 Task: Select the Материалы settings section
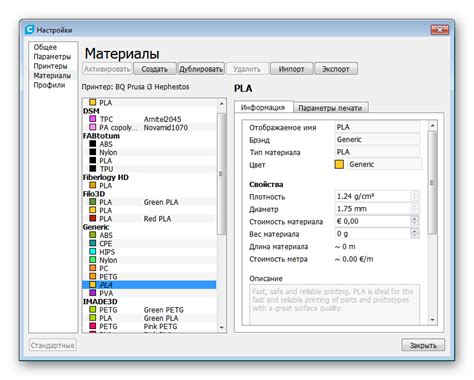(52, 75)
